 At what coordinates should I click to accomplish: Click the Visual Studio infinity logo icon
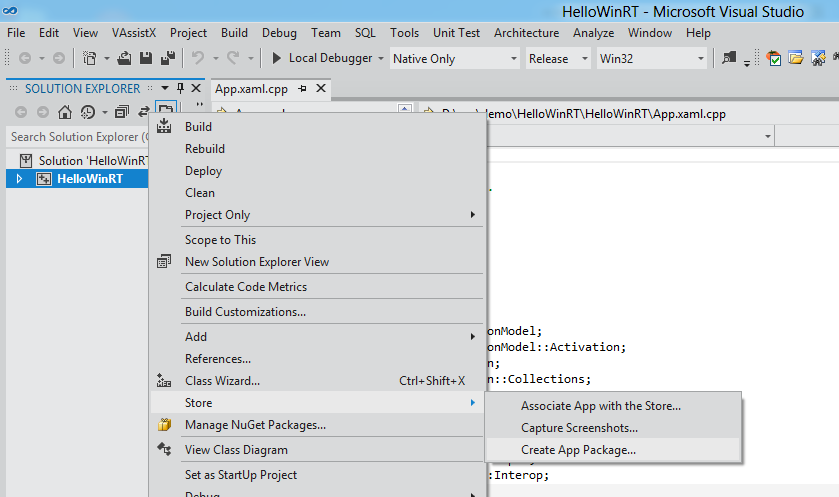pos(10,10)
